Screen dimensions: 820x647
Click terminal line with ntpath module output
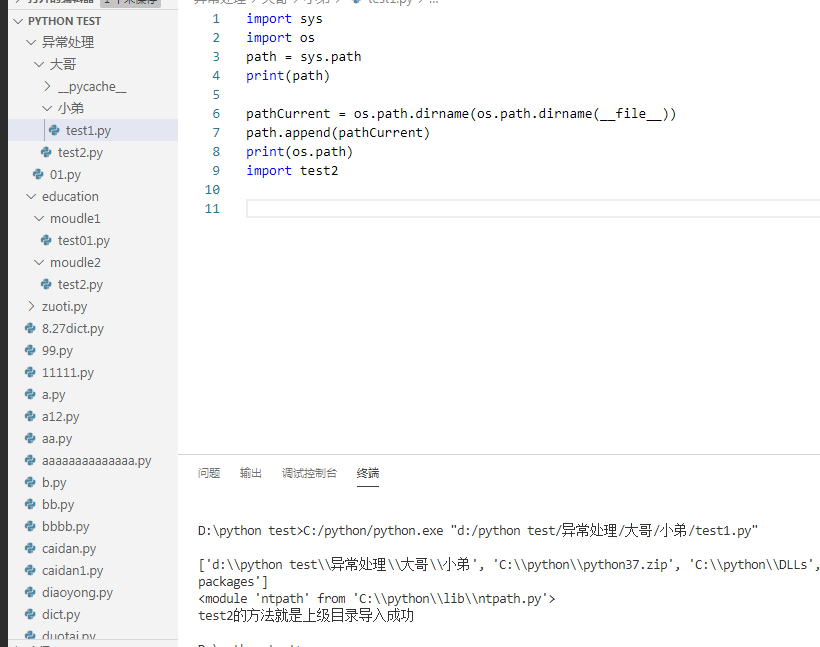click(377, 599)
